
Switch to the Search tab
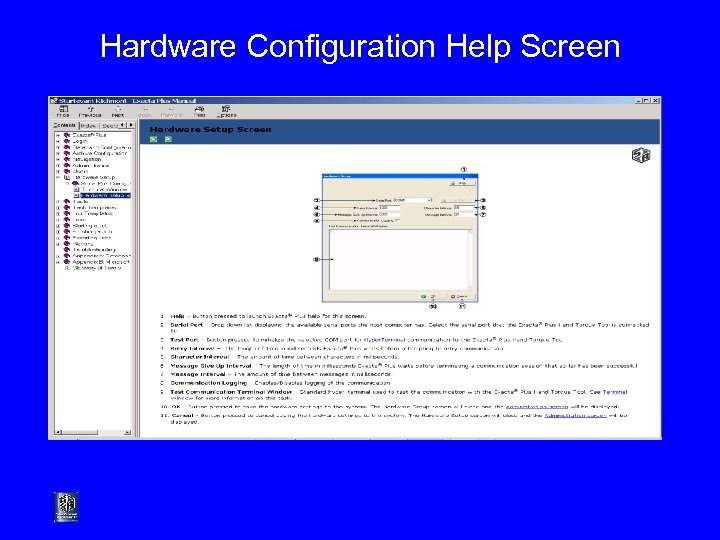110,126
